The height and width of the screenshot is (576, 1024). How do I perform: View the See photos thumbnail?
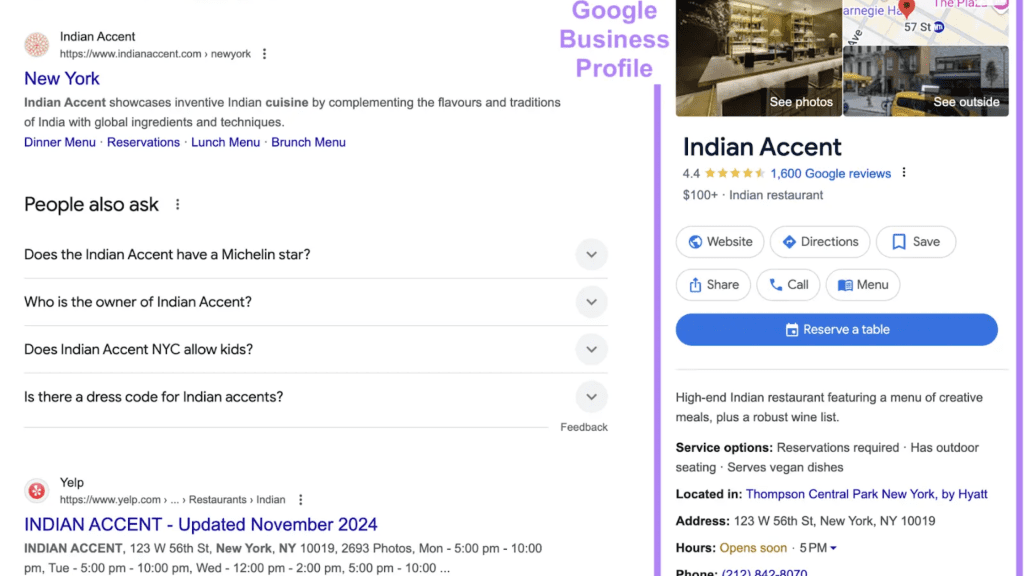(x=758, y=60)
